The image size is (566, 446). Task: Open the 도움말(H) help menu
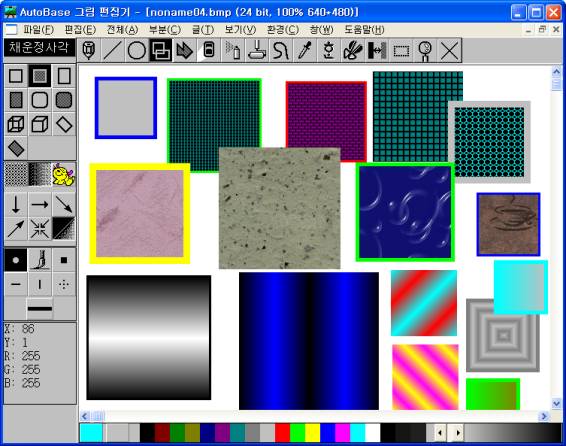[x=364, y=30]
